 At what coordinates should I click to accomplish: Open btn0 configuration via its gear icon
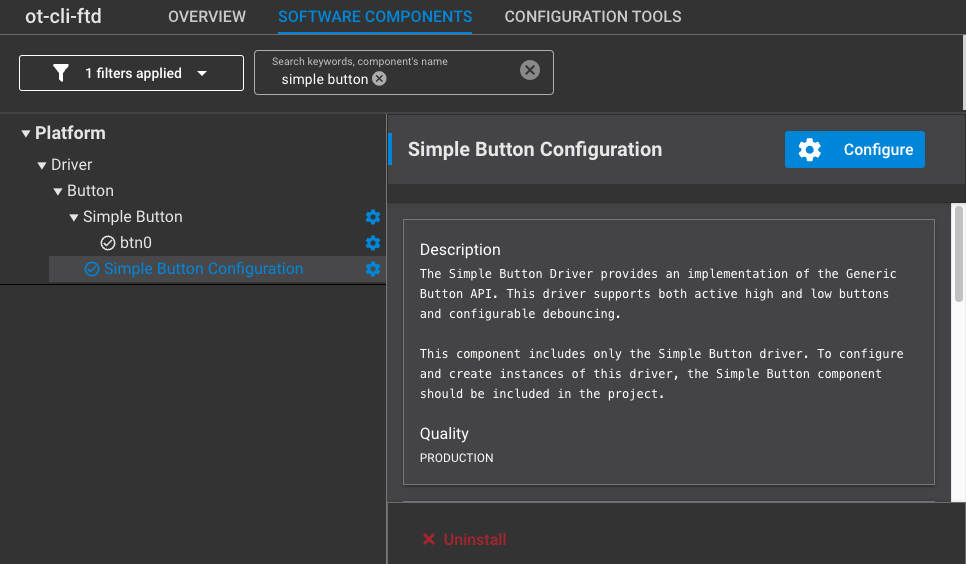[x=372, y=243]
